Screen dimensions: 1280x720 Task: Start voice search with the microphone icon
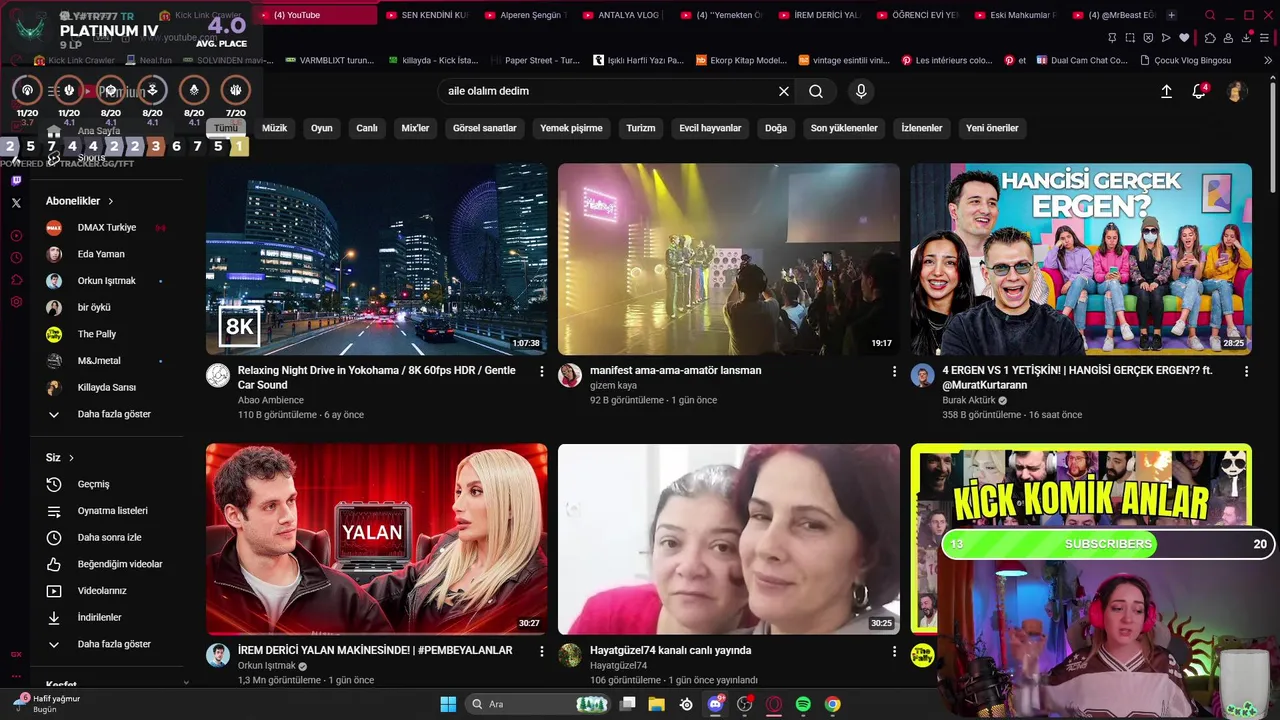[861, 91]
